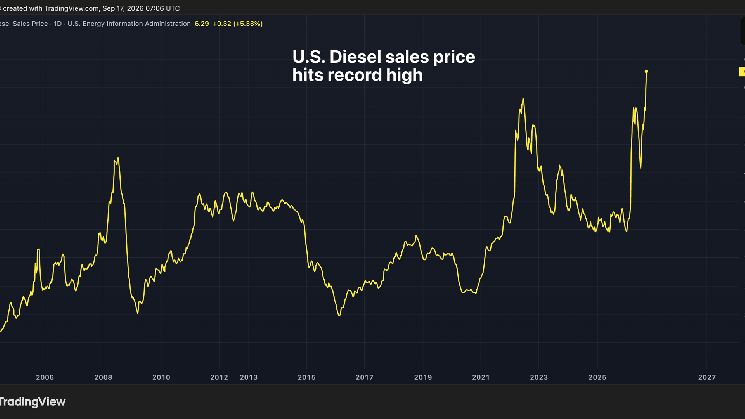Image resolution: width=745 pixels, height=419 pixels.
Task: Click the 2008 price spike peak on line
Action: click(x=117, y=158)
